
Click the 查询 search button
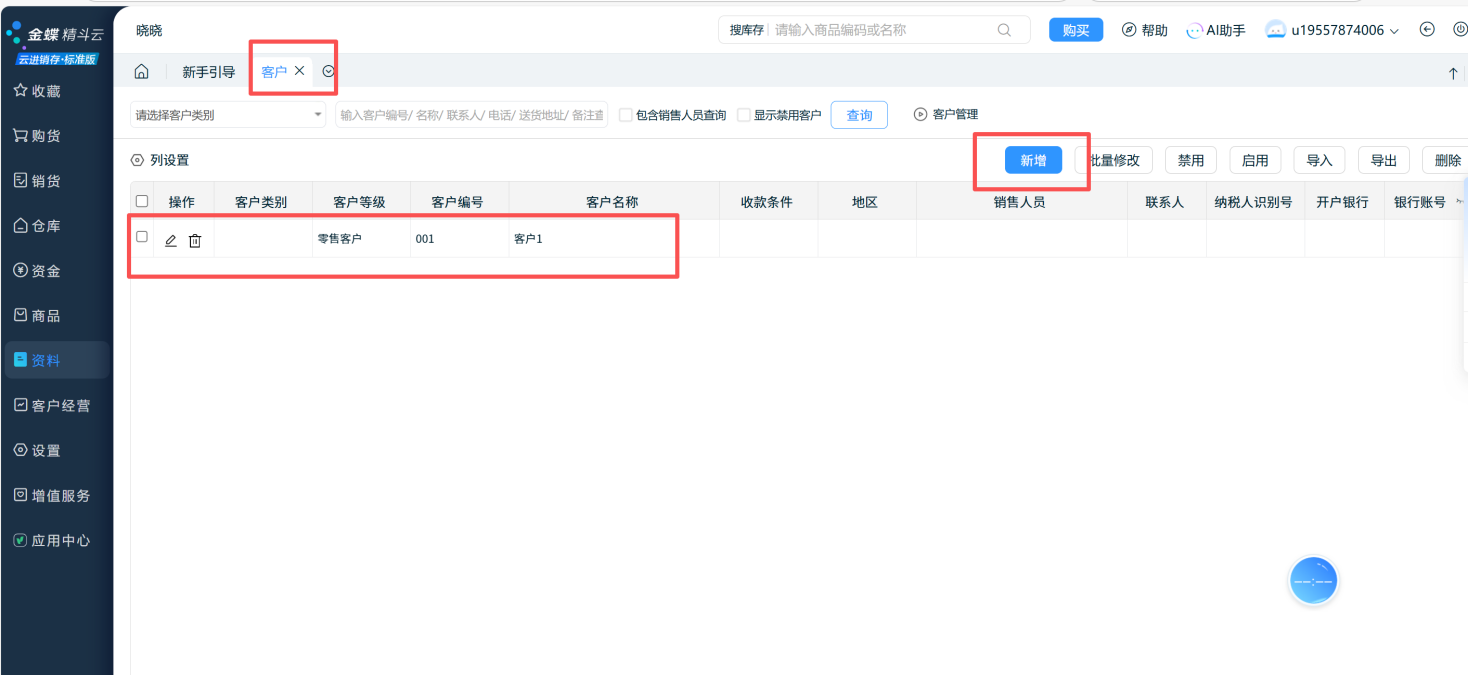tap(859, 115)
